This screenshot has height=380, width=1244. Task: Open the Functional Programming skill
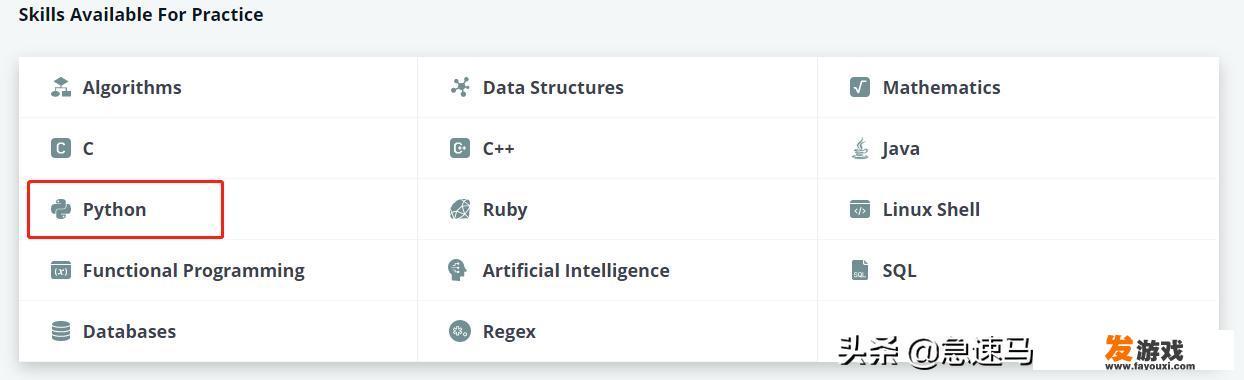pos(194,270)
